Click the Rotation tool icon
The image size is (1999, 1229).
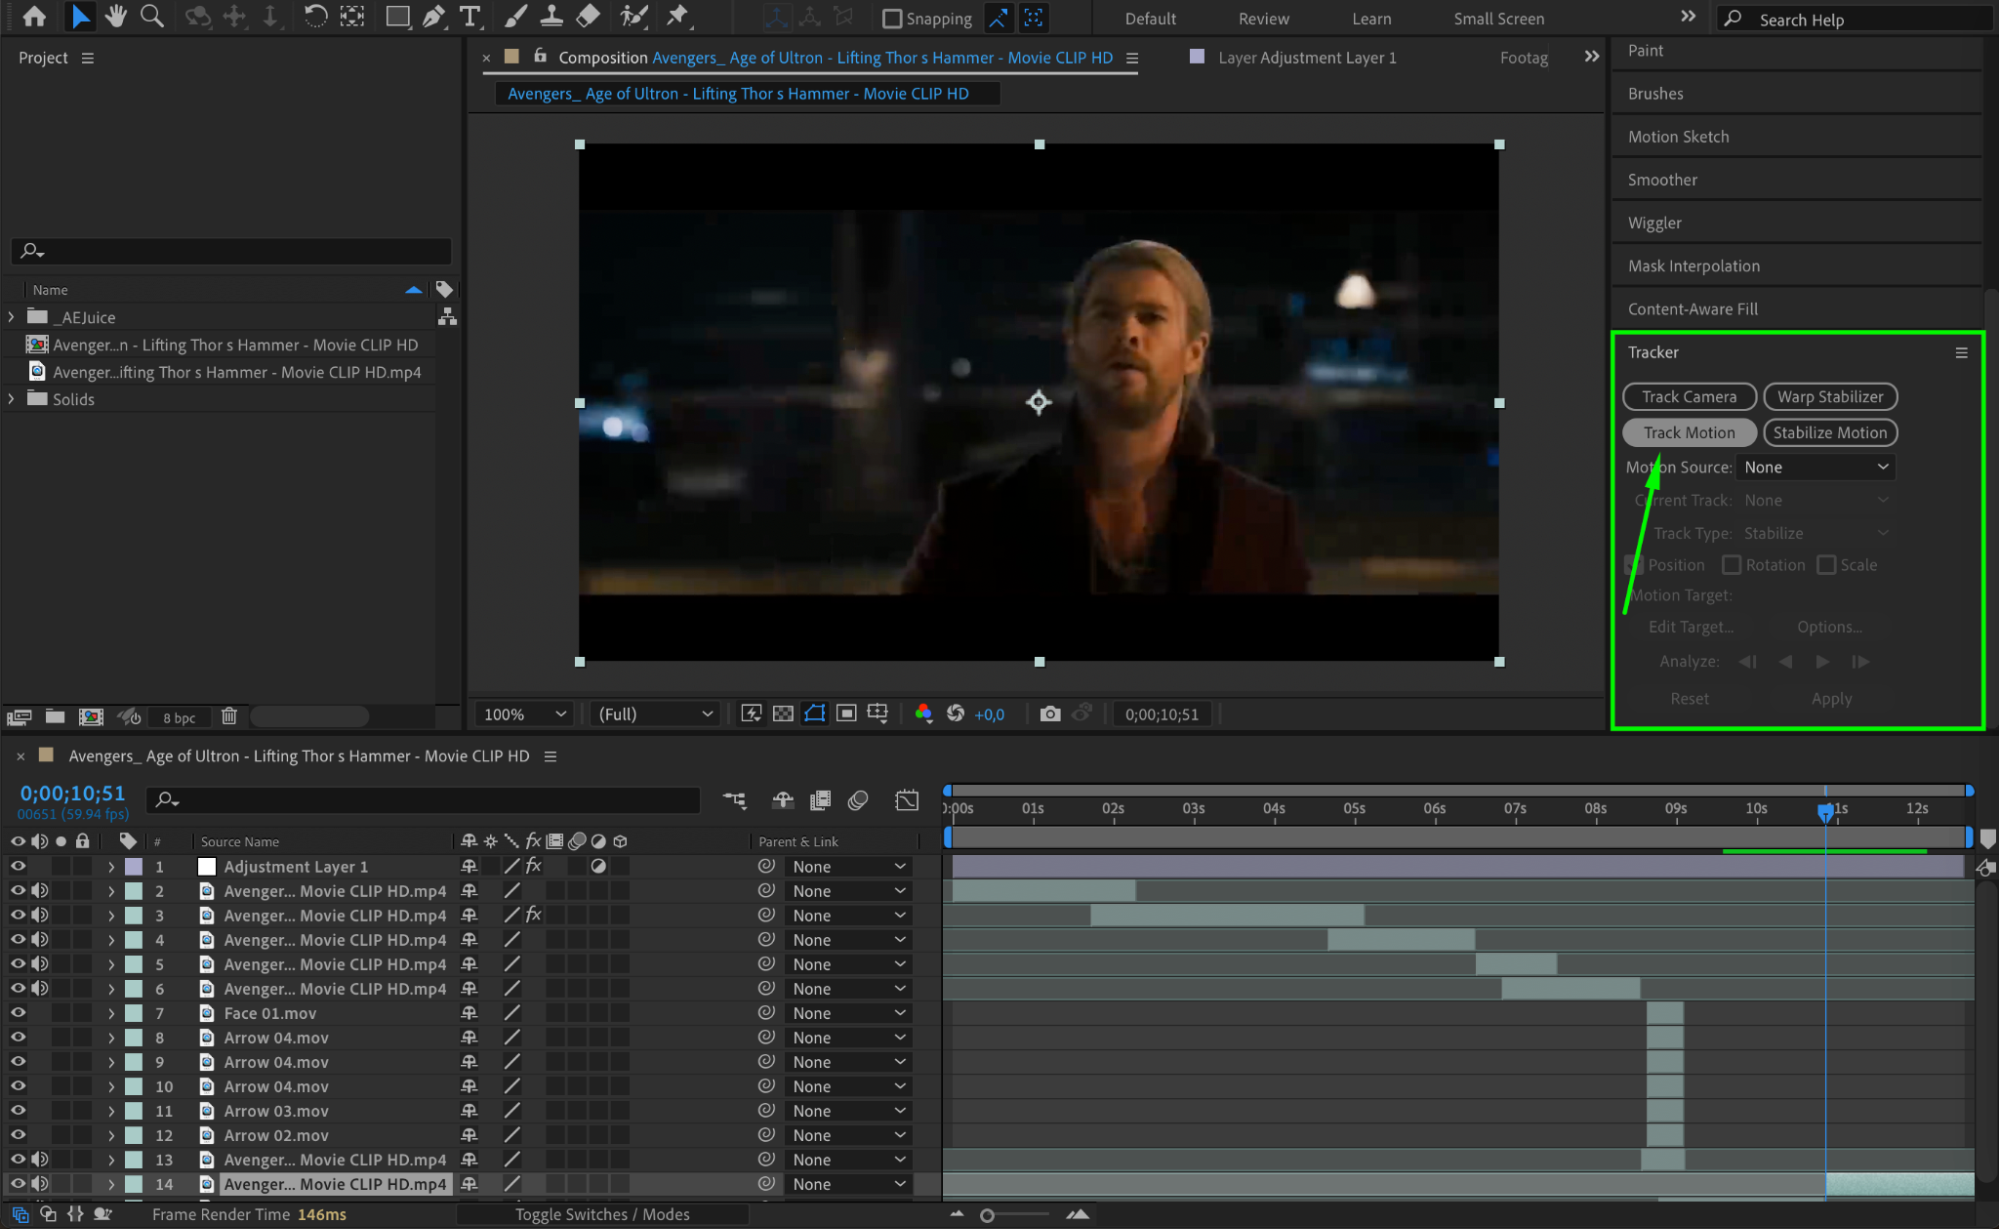[314, 16]
